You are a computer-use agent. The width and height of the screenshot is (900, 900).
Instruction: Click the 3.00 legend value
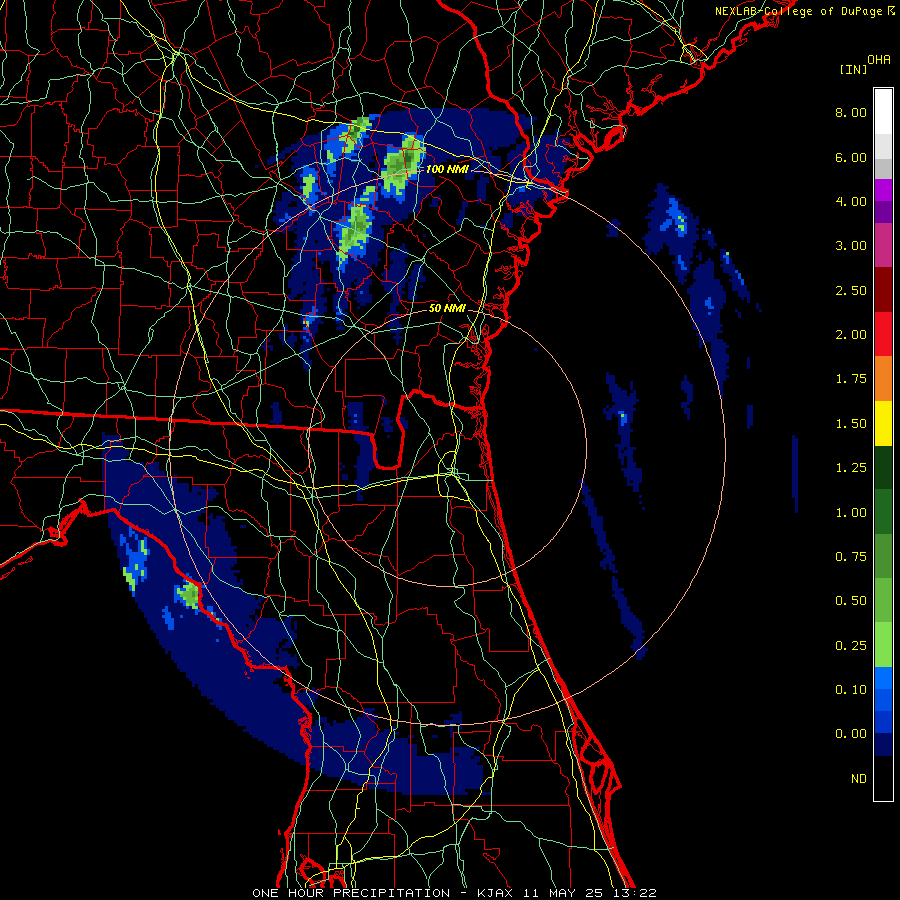[851, 246]
